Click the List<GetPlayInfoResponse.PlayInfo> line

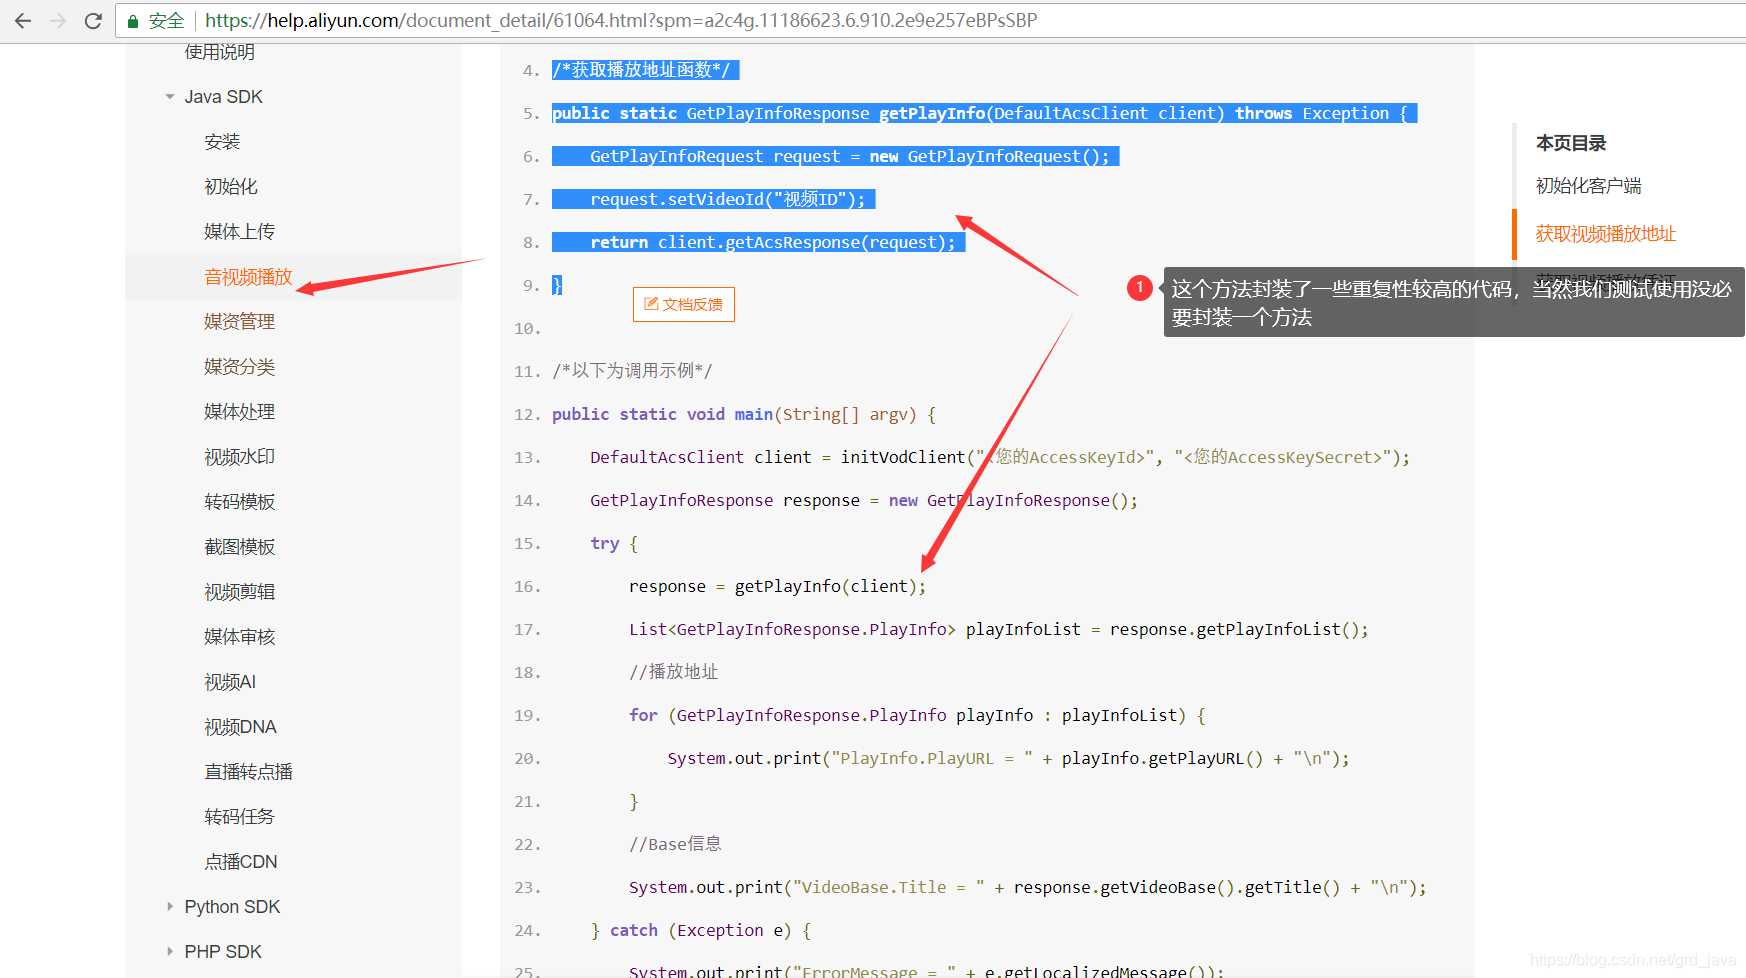998,629
